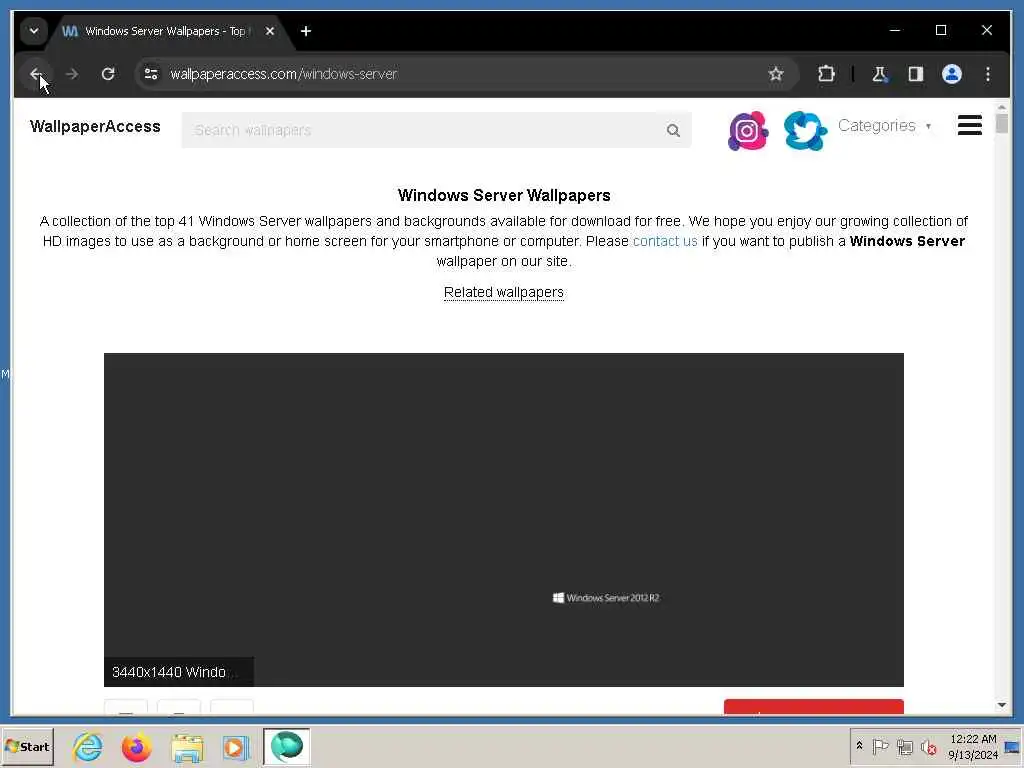Reload the page with the refresh icon
Image resolution: width=1024 pixels, height=768 pixels.
[x=108, y=74]
